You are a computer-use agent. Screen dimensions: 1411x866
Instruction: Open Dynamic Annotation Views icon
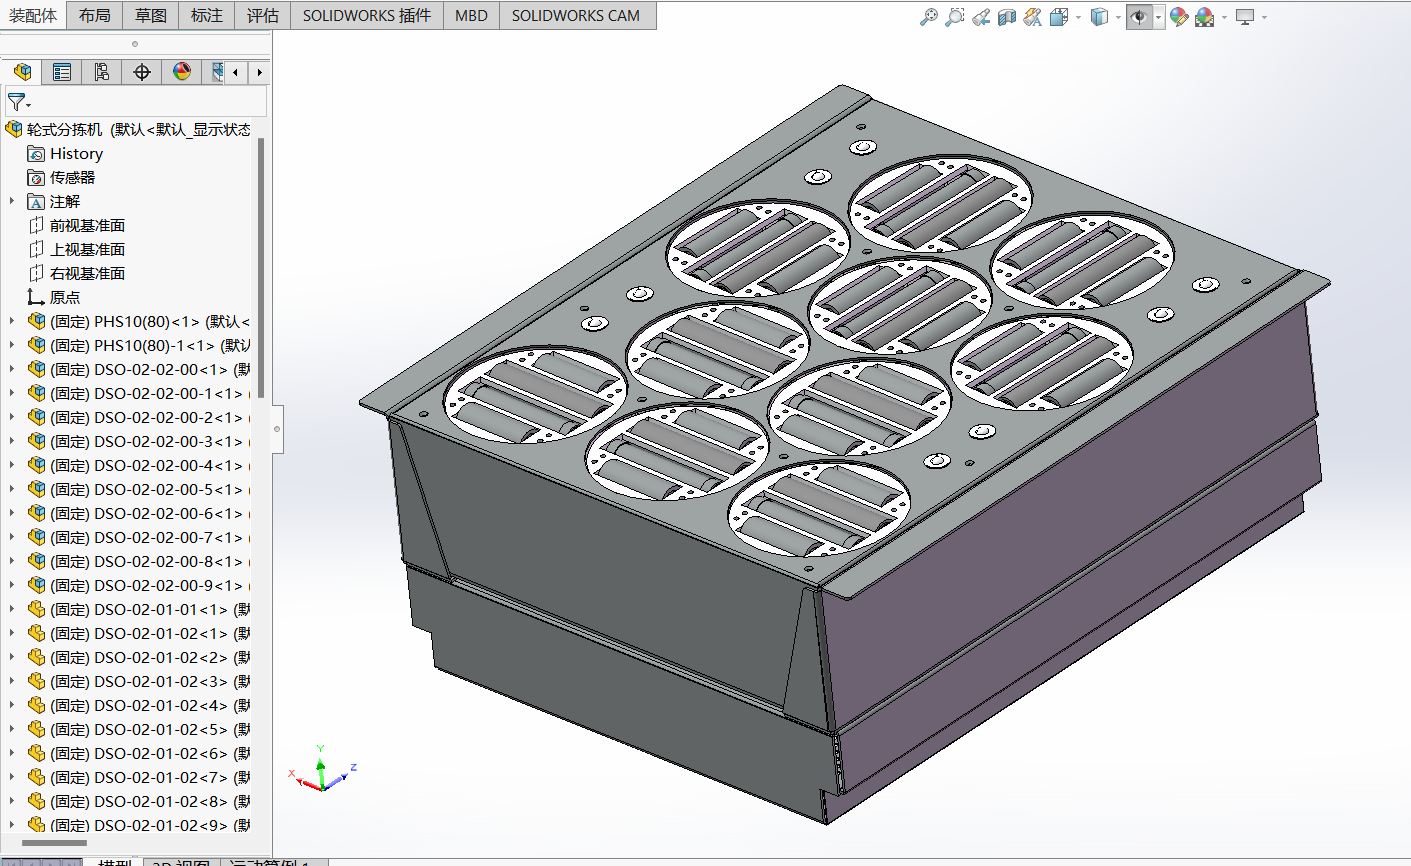coord(1033,17)
